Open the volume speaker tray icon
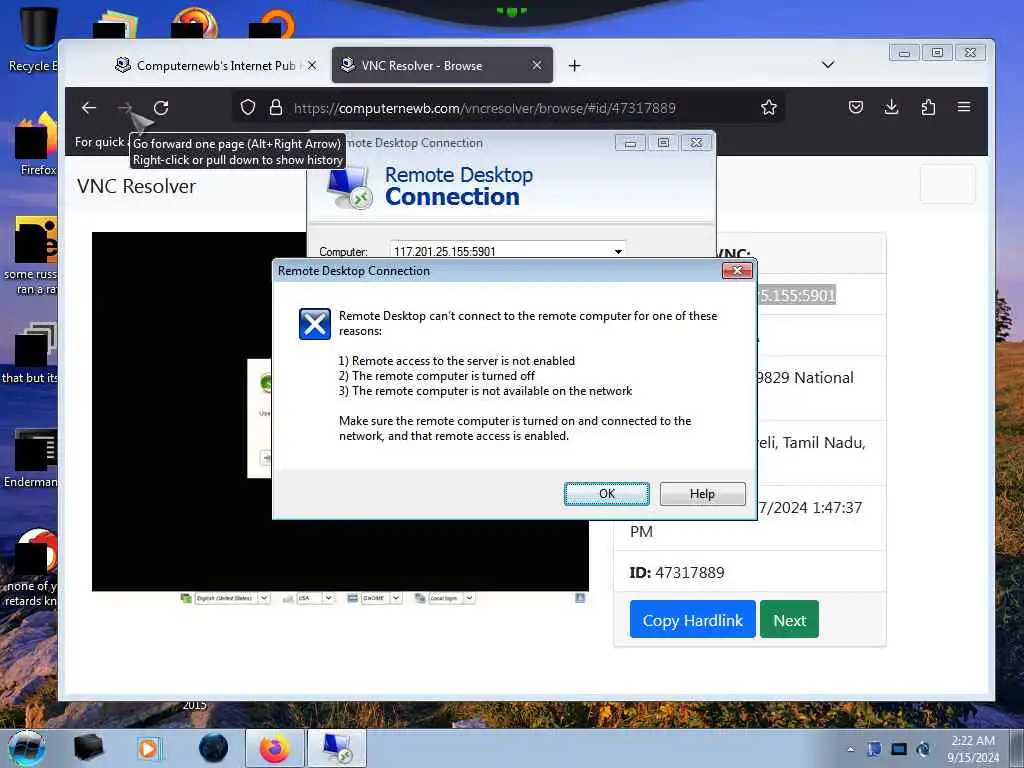Image resolution: width=1024 pixels, height=768 pixels. pos(923,749)
